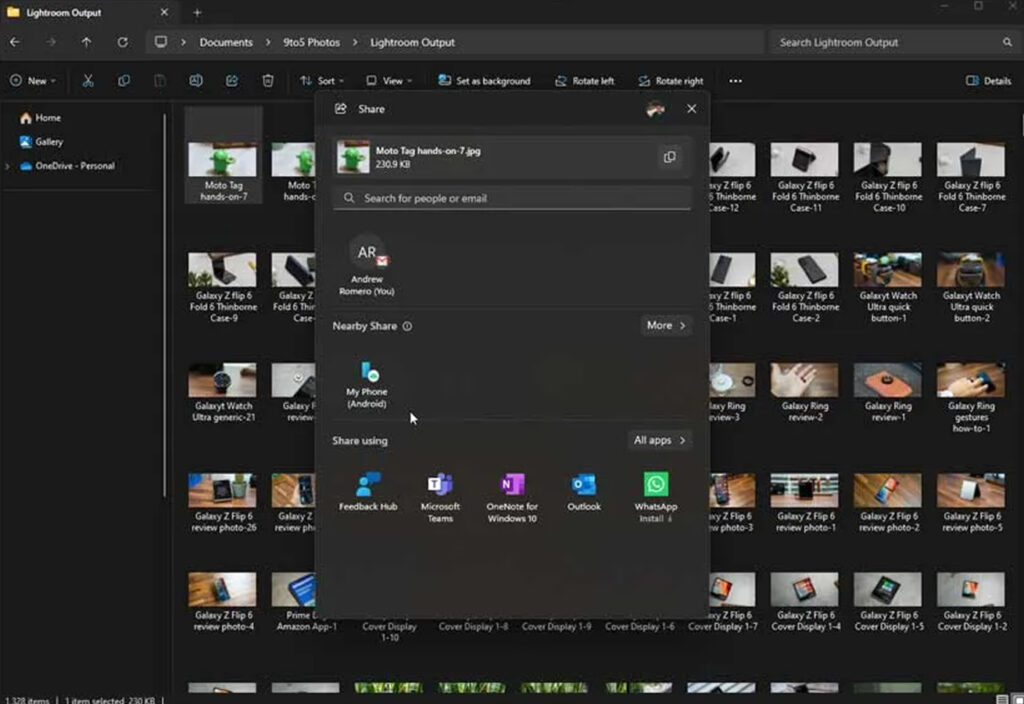Viewport: 1024px width, 704px height.
Task: Open Gallery in the navigation pane
Action: [41, 142]
